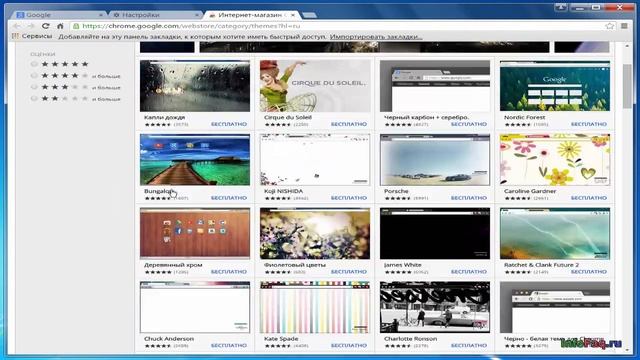The width and height of the screenshot is (640, 360).
Task: Close the Google tab
Action: [x=101, y=15]
